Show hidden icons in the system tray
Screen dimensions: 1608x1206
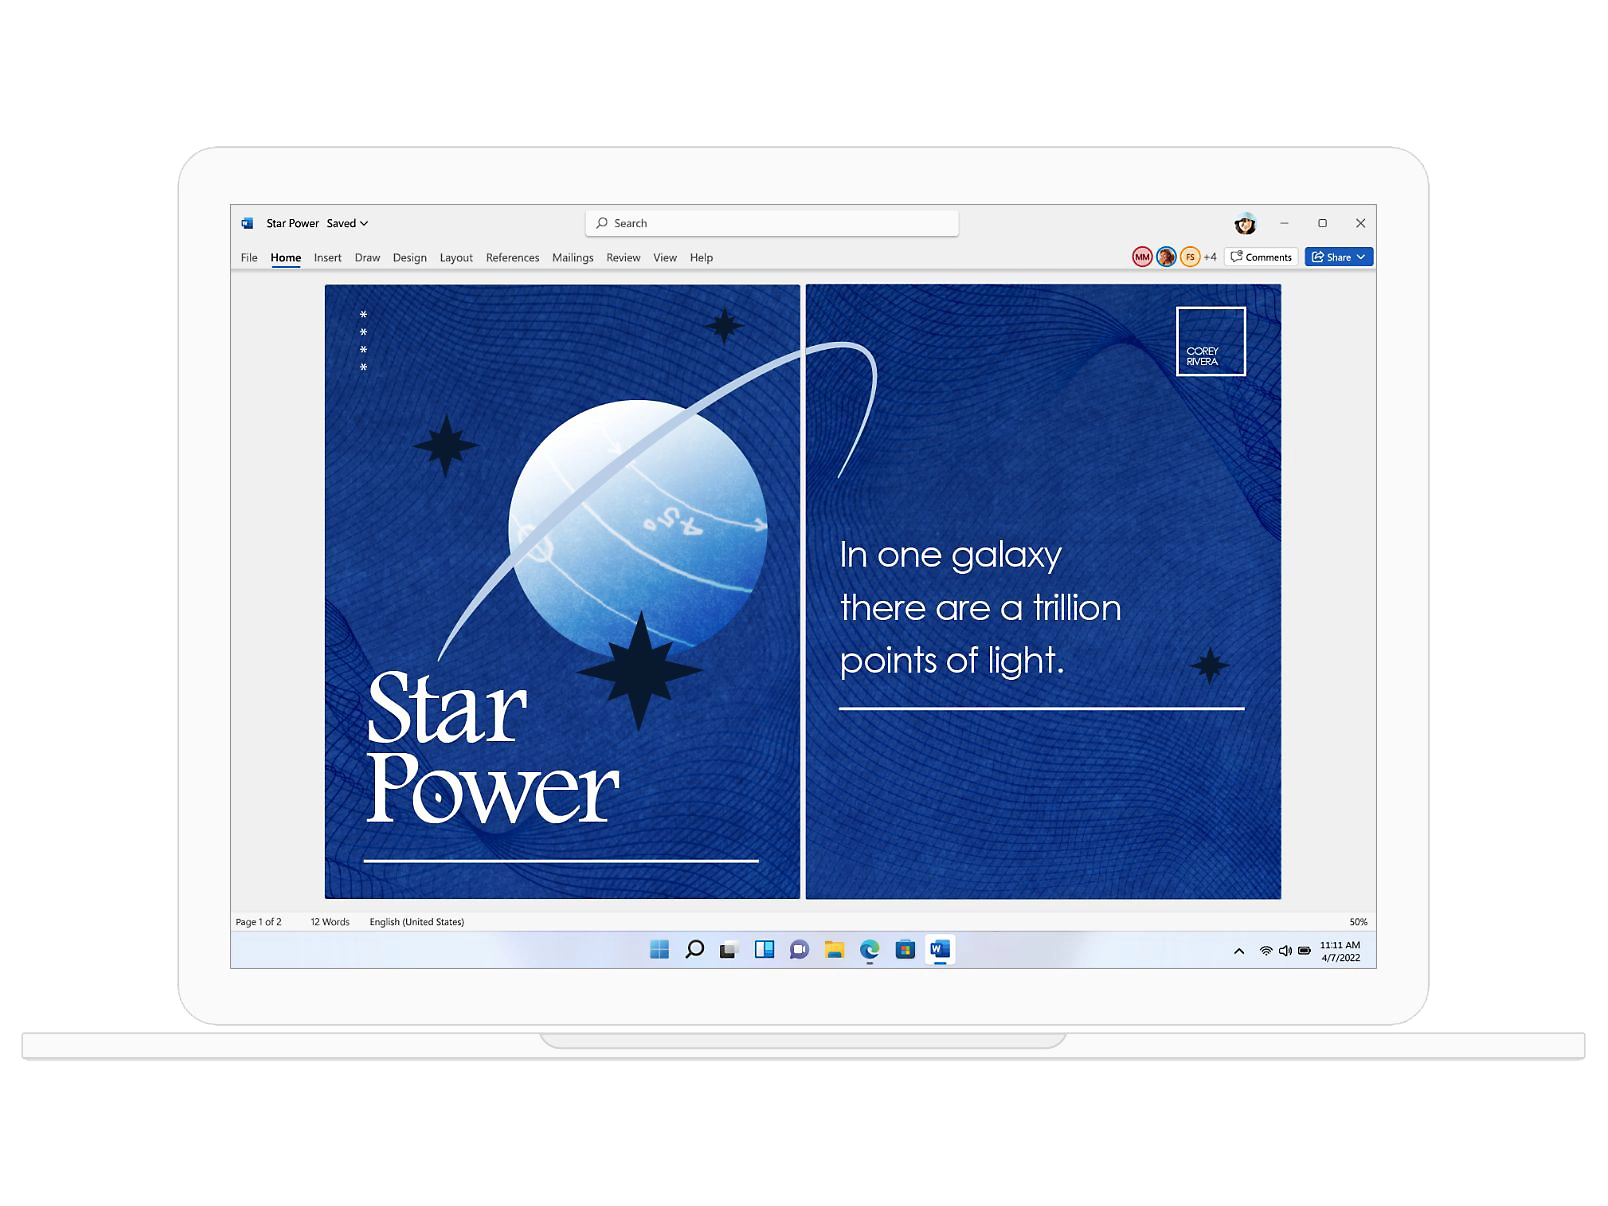point(1239,951)
